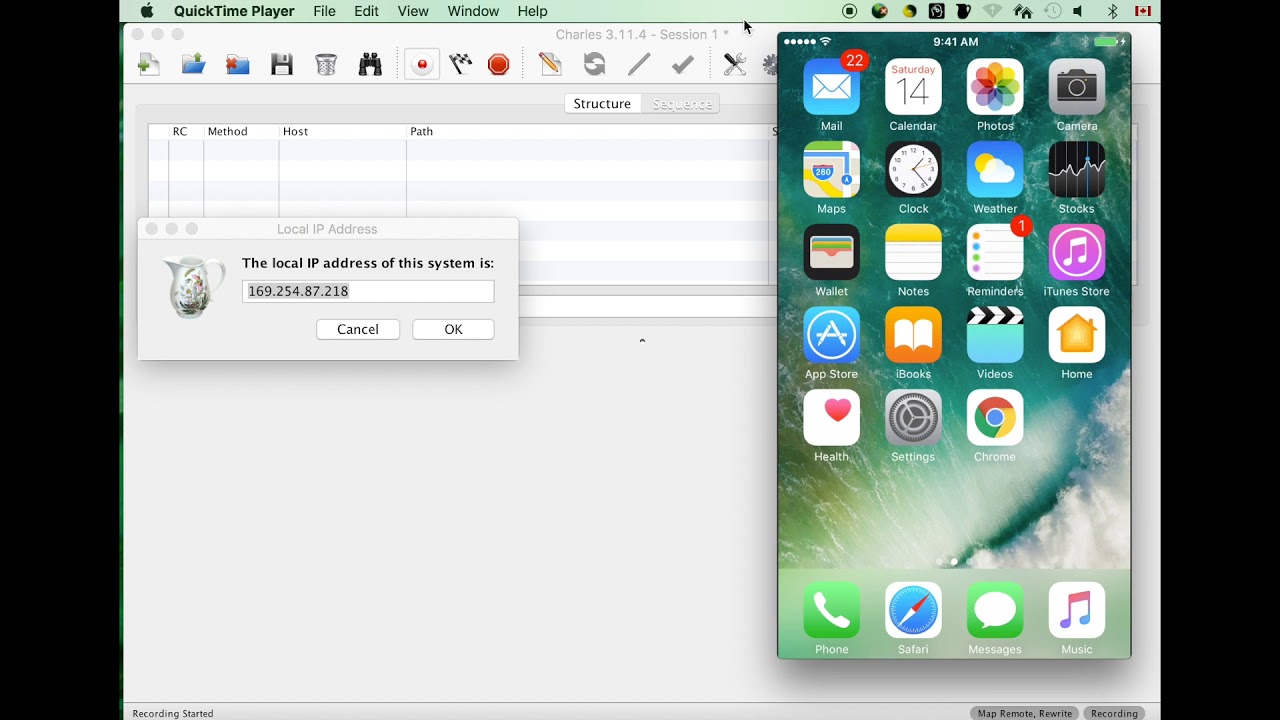Open the Window menu
The image size is (1280, 720).
coord(473,11)
